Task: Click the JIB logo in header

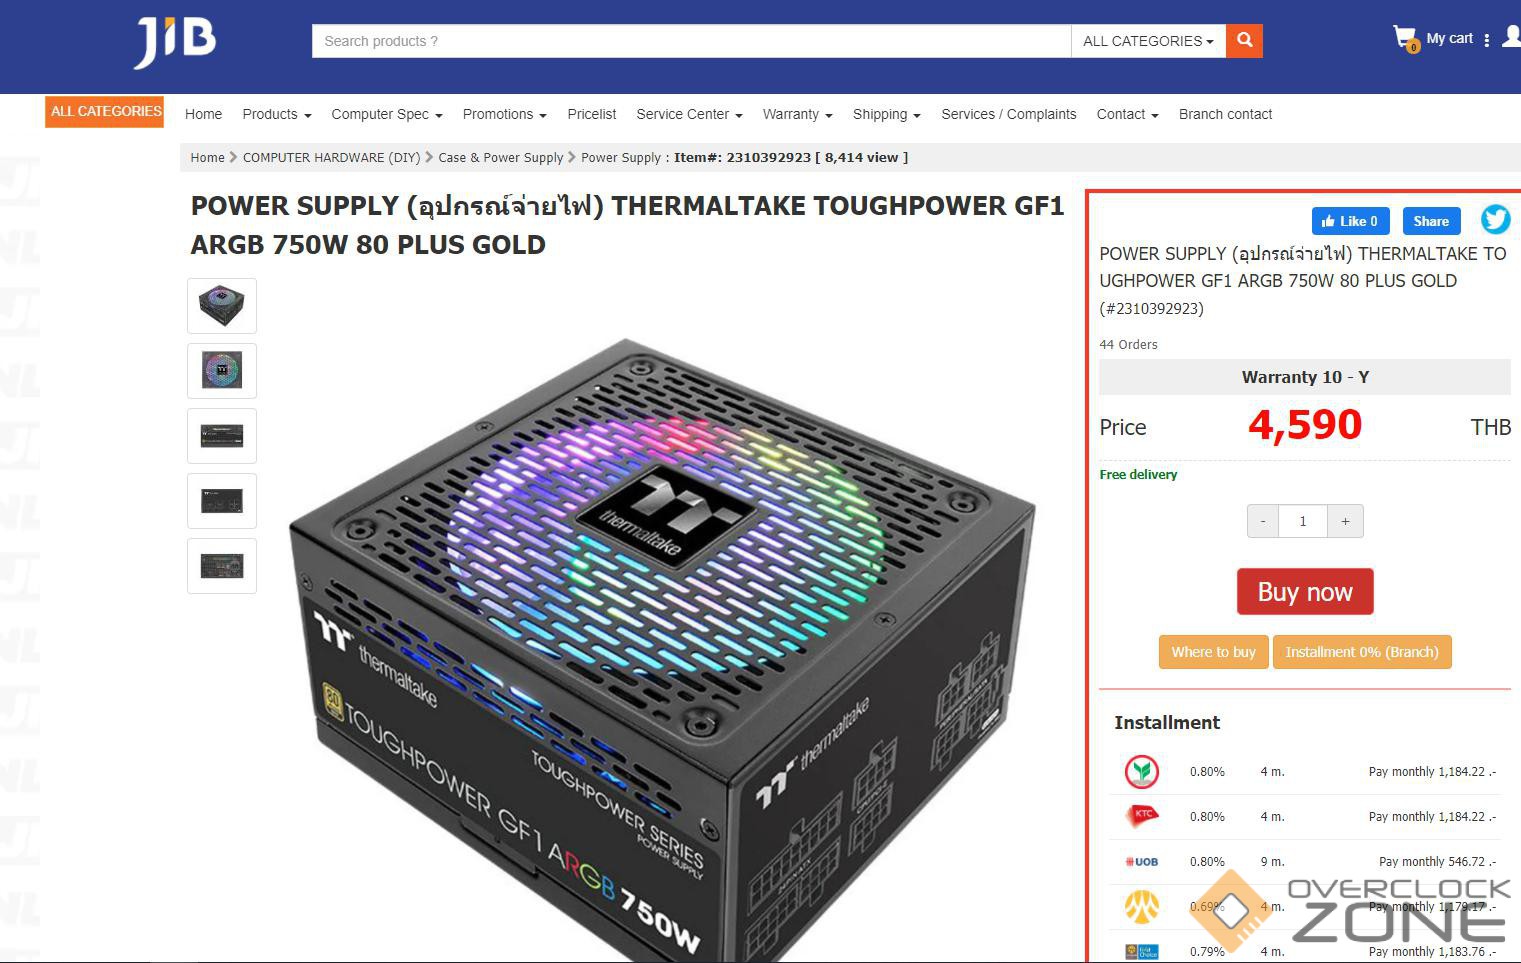Action: point(175,42)
